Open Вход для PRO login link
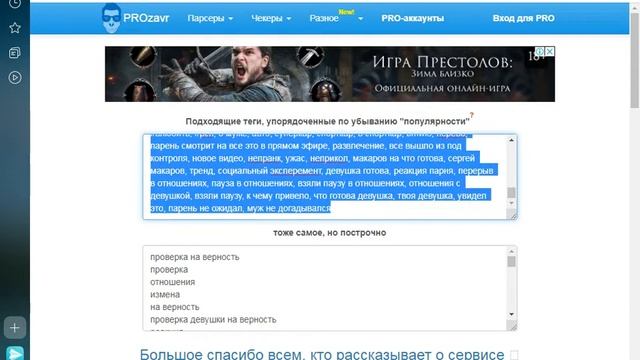Image resolution: width=640 pixels, height=360 pixels. pos(523,18)
